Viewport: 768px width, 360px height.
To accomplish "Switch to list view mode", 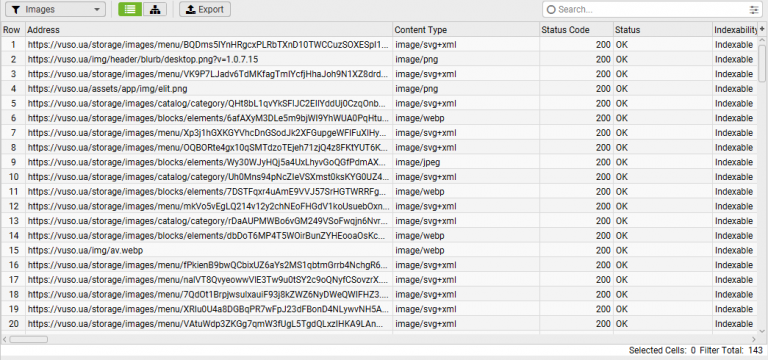I will point(130,9).
